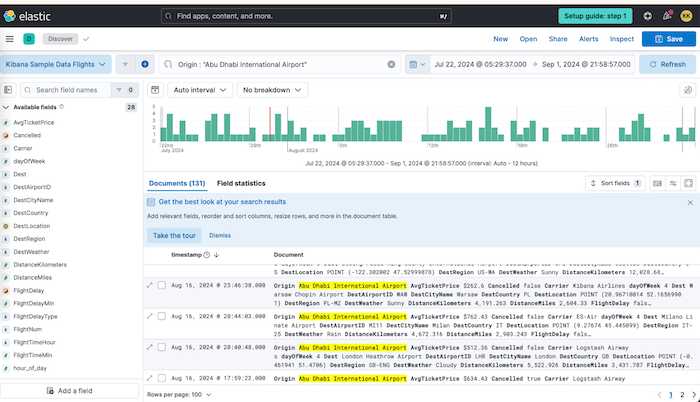Click the Refresh button
The width and height of the screenshot is (700, 402).
(x=667, y=64)
